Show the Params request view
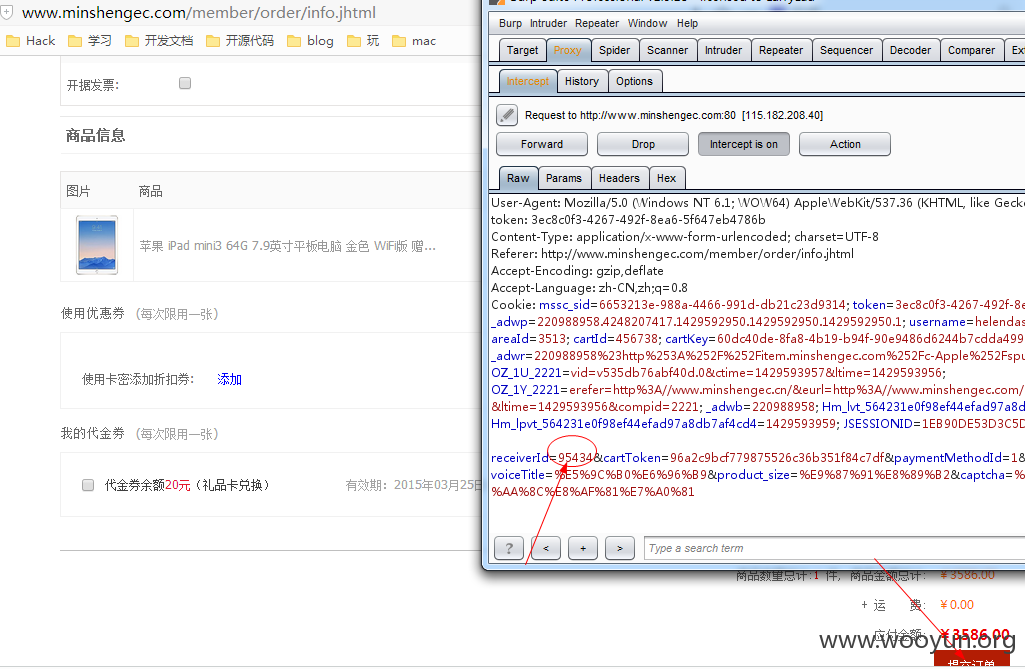Viewport: 1025px width, 669px height. (x=563, y=178)
